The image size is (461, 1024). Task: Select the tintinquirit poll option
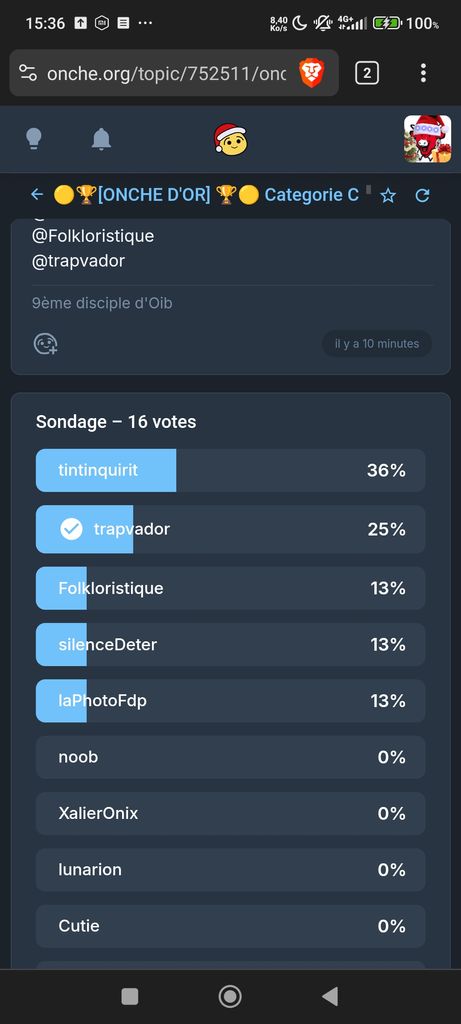230,470
